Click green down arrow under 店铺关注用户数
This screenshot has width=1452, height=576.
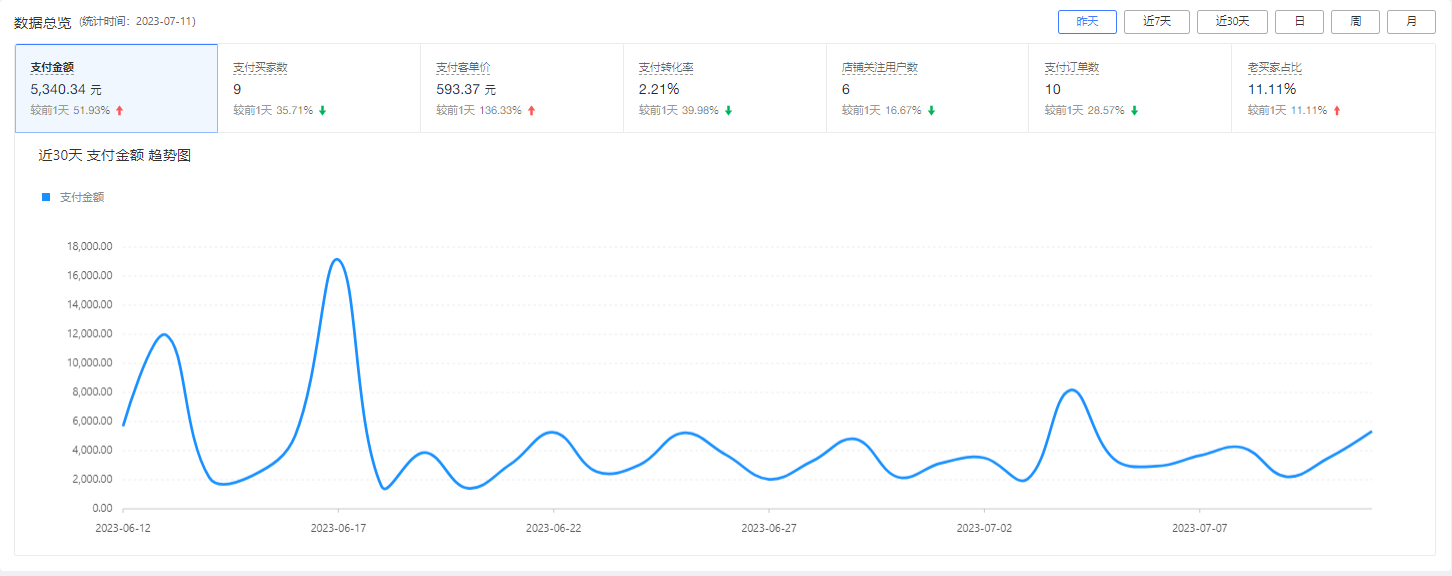[931, 110]
